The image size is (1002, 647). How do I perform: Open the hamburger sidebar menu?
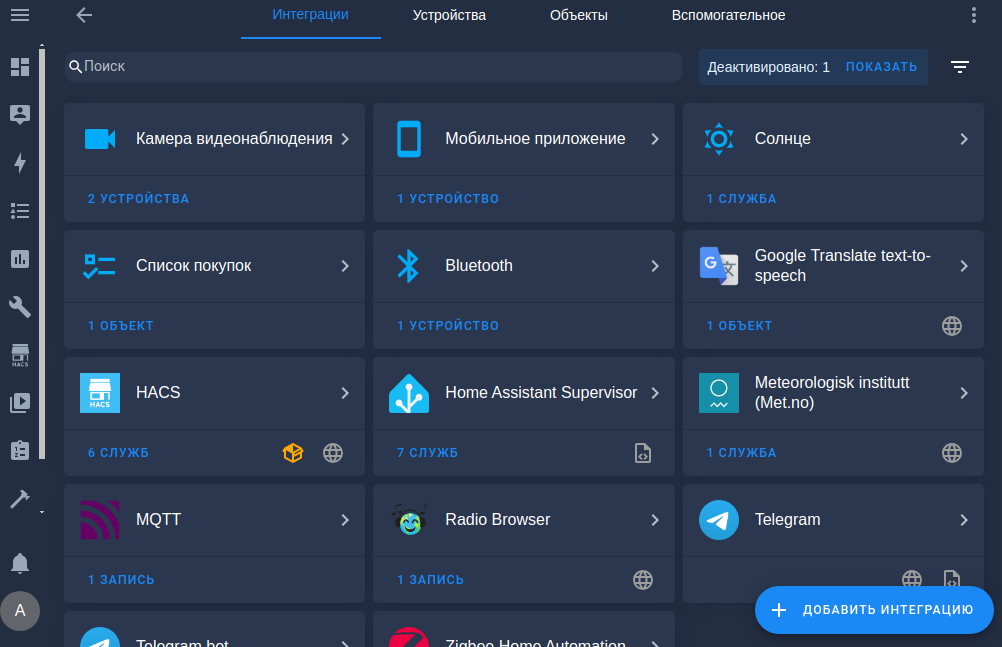pos(20,15)
